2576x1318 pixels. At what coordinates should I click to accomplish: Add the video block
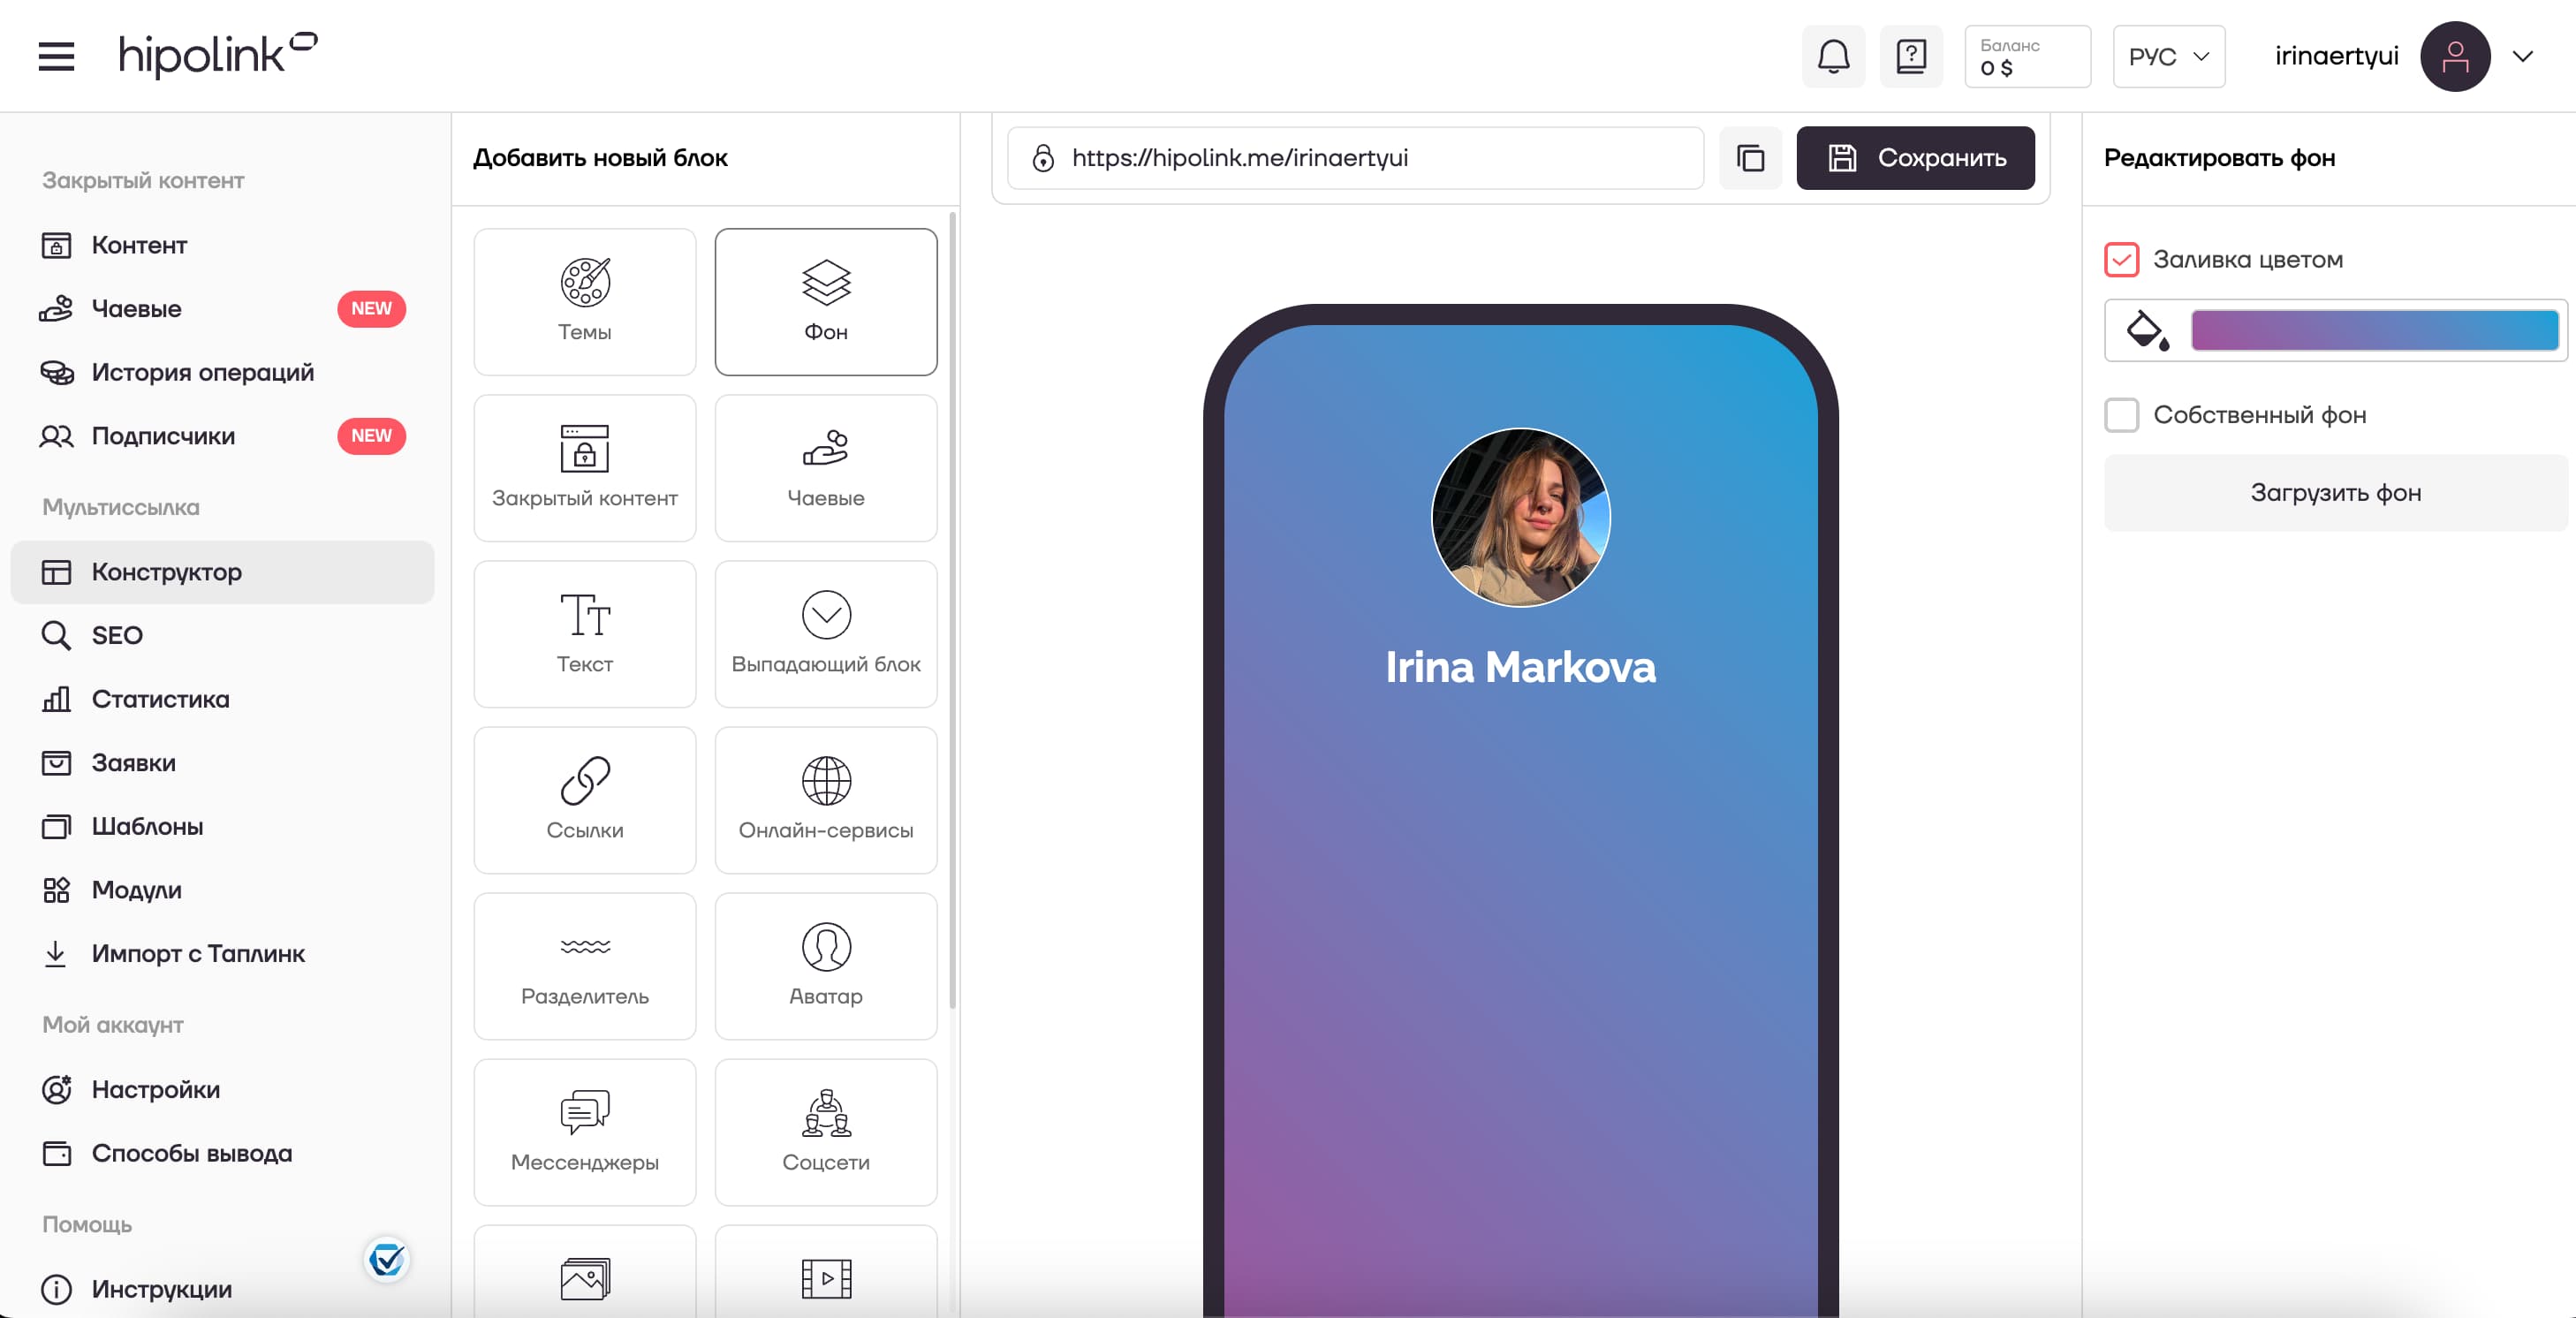[x=826, y=1272]
